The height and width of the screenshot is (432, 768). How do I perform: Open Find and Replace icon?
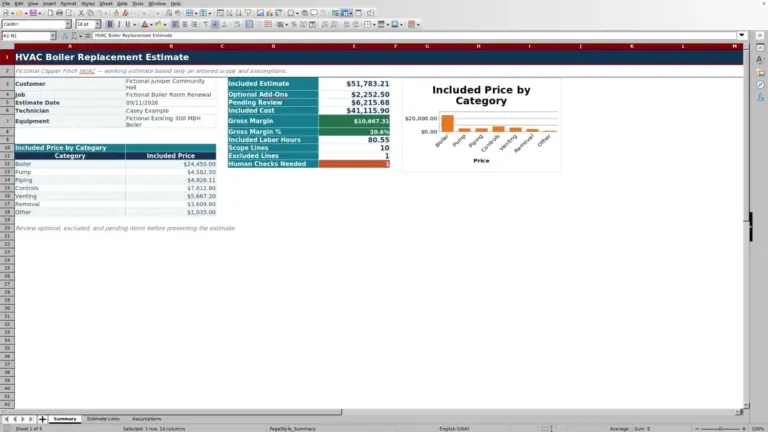point(168,13)
